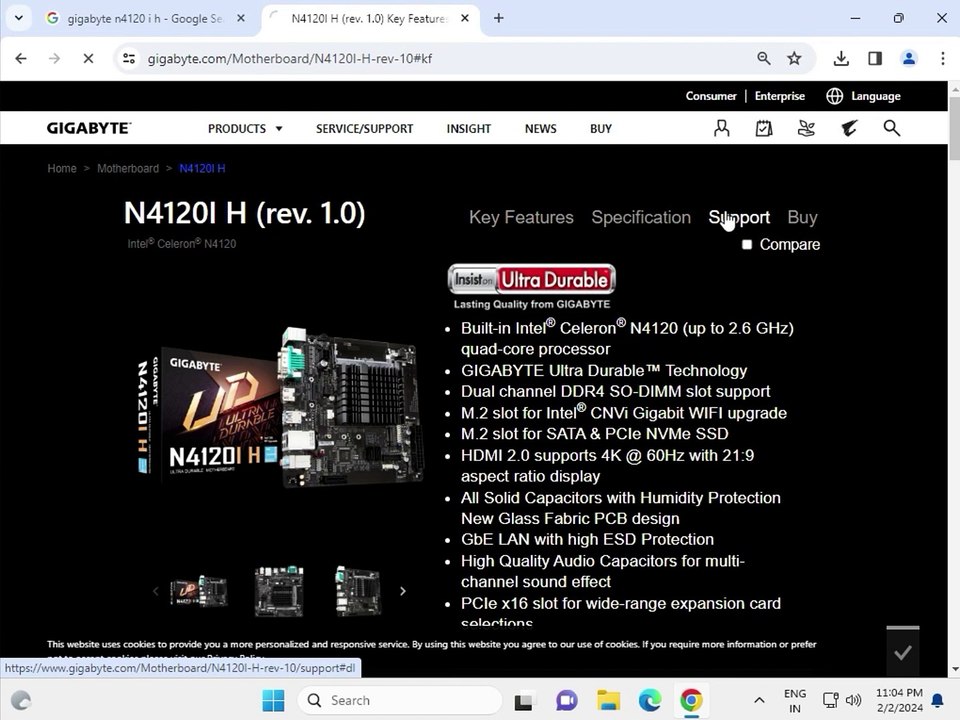Select the N4120I H (rev. 1.0) browser tab
Image resolution: width=960 pixels, height=720 pixels.
[369, 18]
